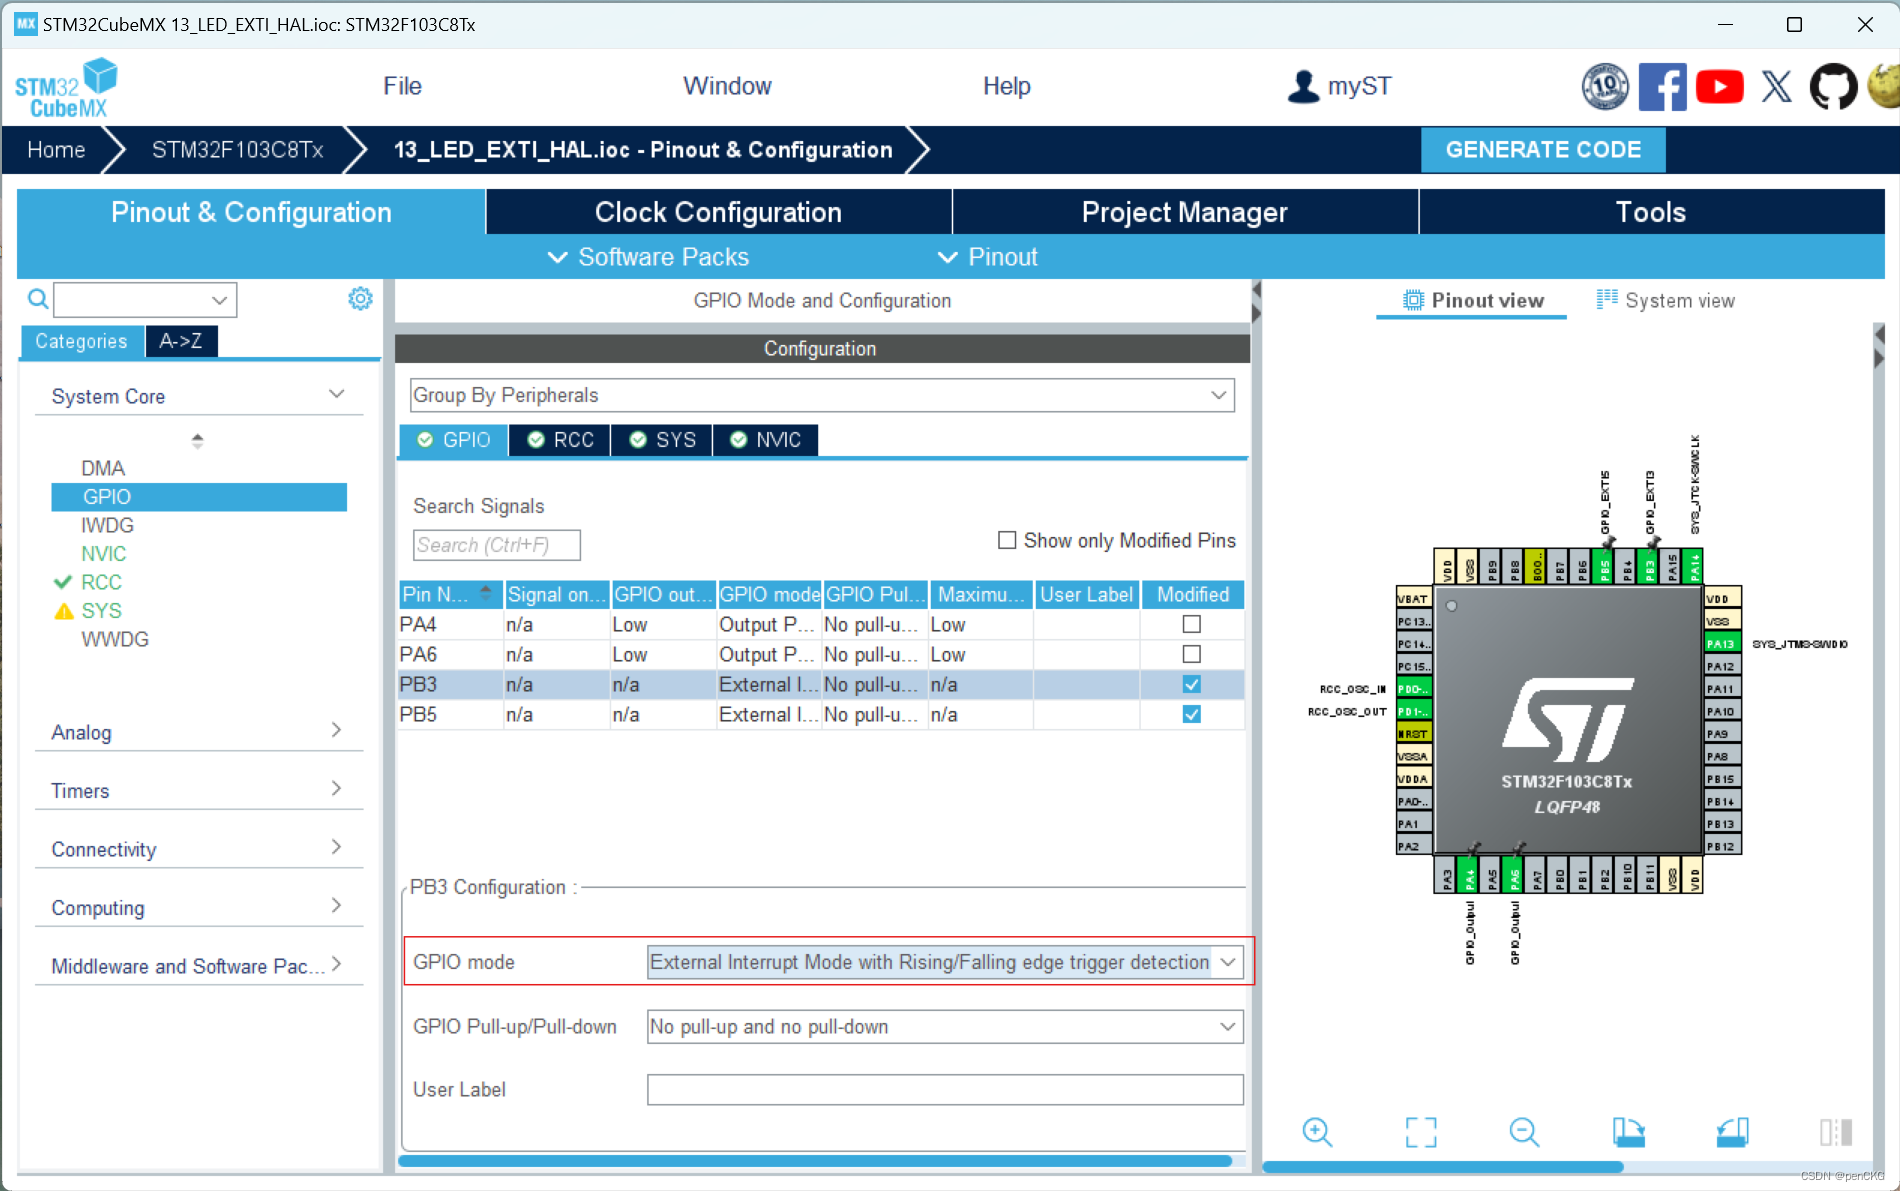
Task: Select the PB5 row in pin table
Action: coord(821,714)
